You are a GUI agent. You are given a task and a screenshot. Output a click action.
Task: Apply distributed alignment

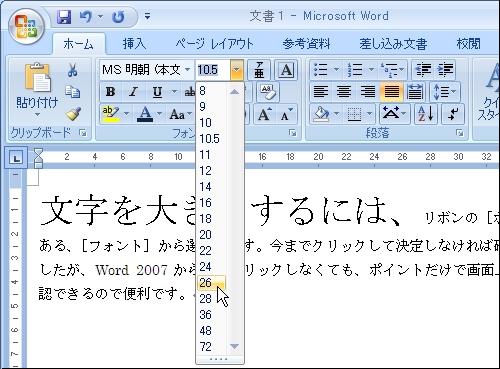(415, 92)
